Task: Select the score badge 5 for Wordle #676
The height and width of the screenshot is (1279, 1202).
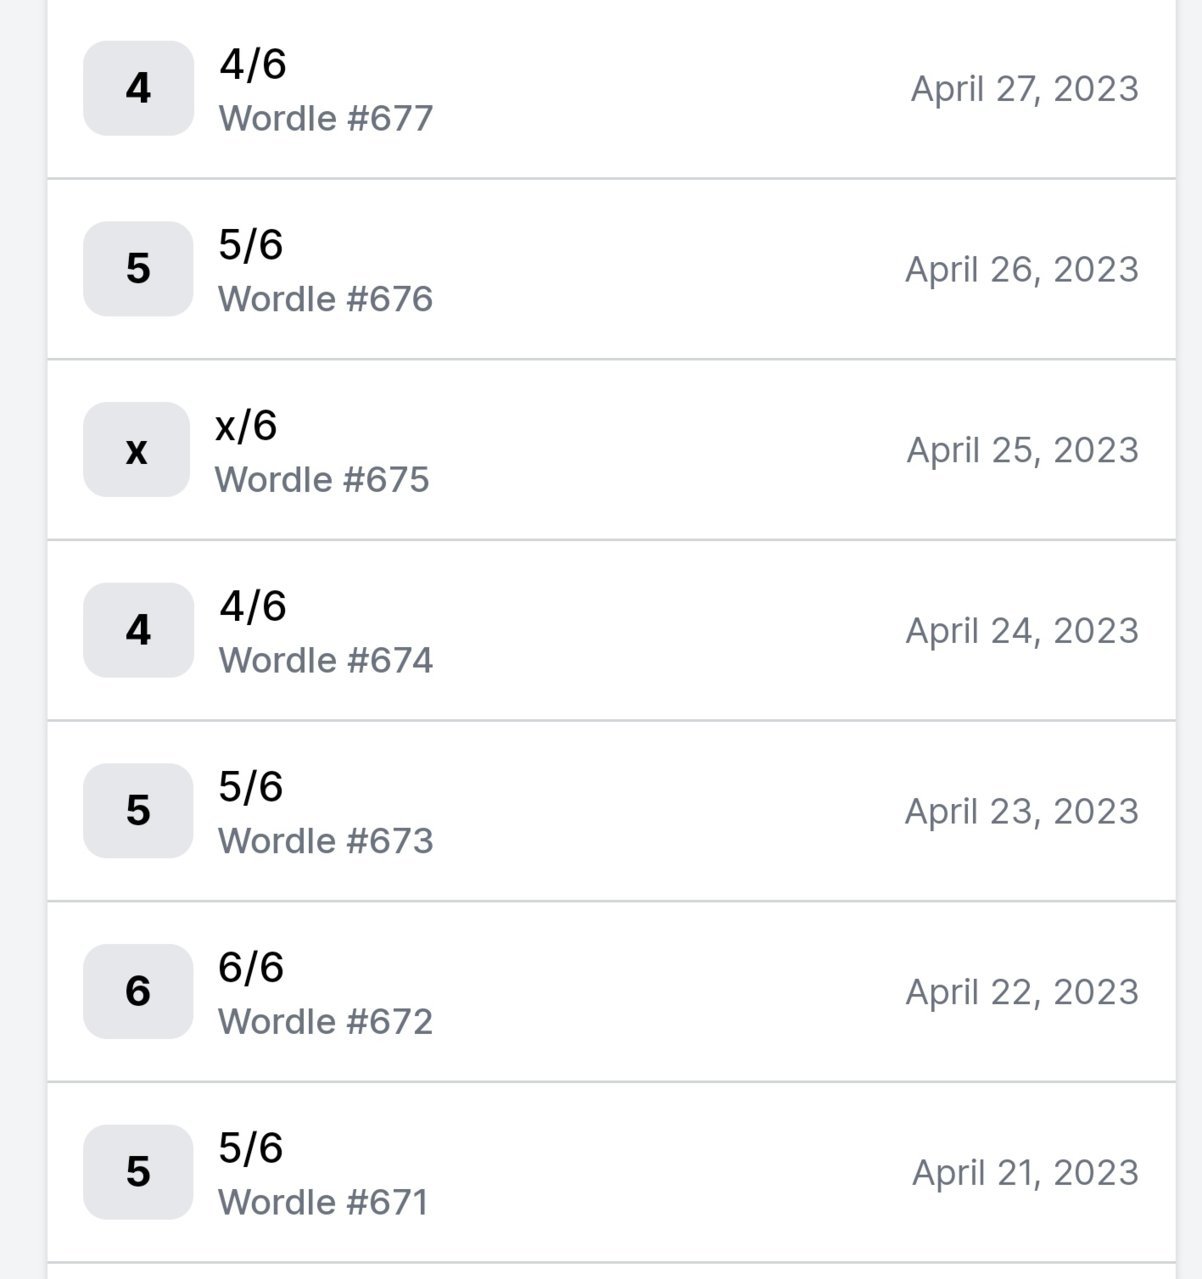Action: (x=138, y=269)
